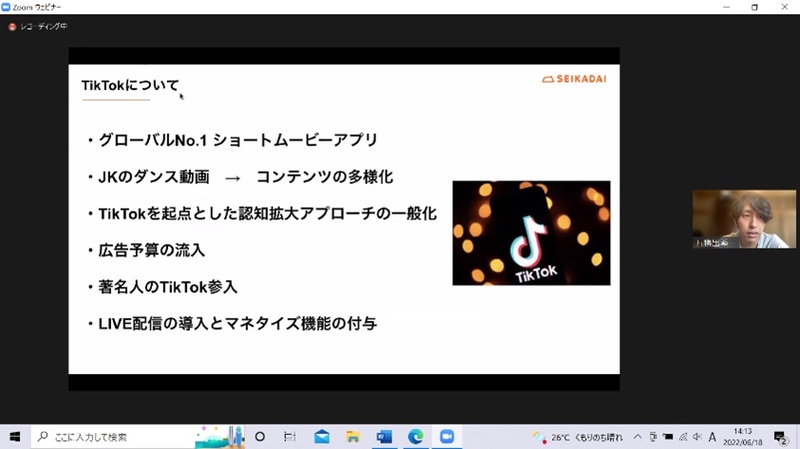Minimize the Zoom webinar window

click(x=727, y=7)
